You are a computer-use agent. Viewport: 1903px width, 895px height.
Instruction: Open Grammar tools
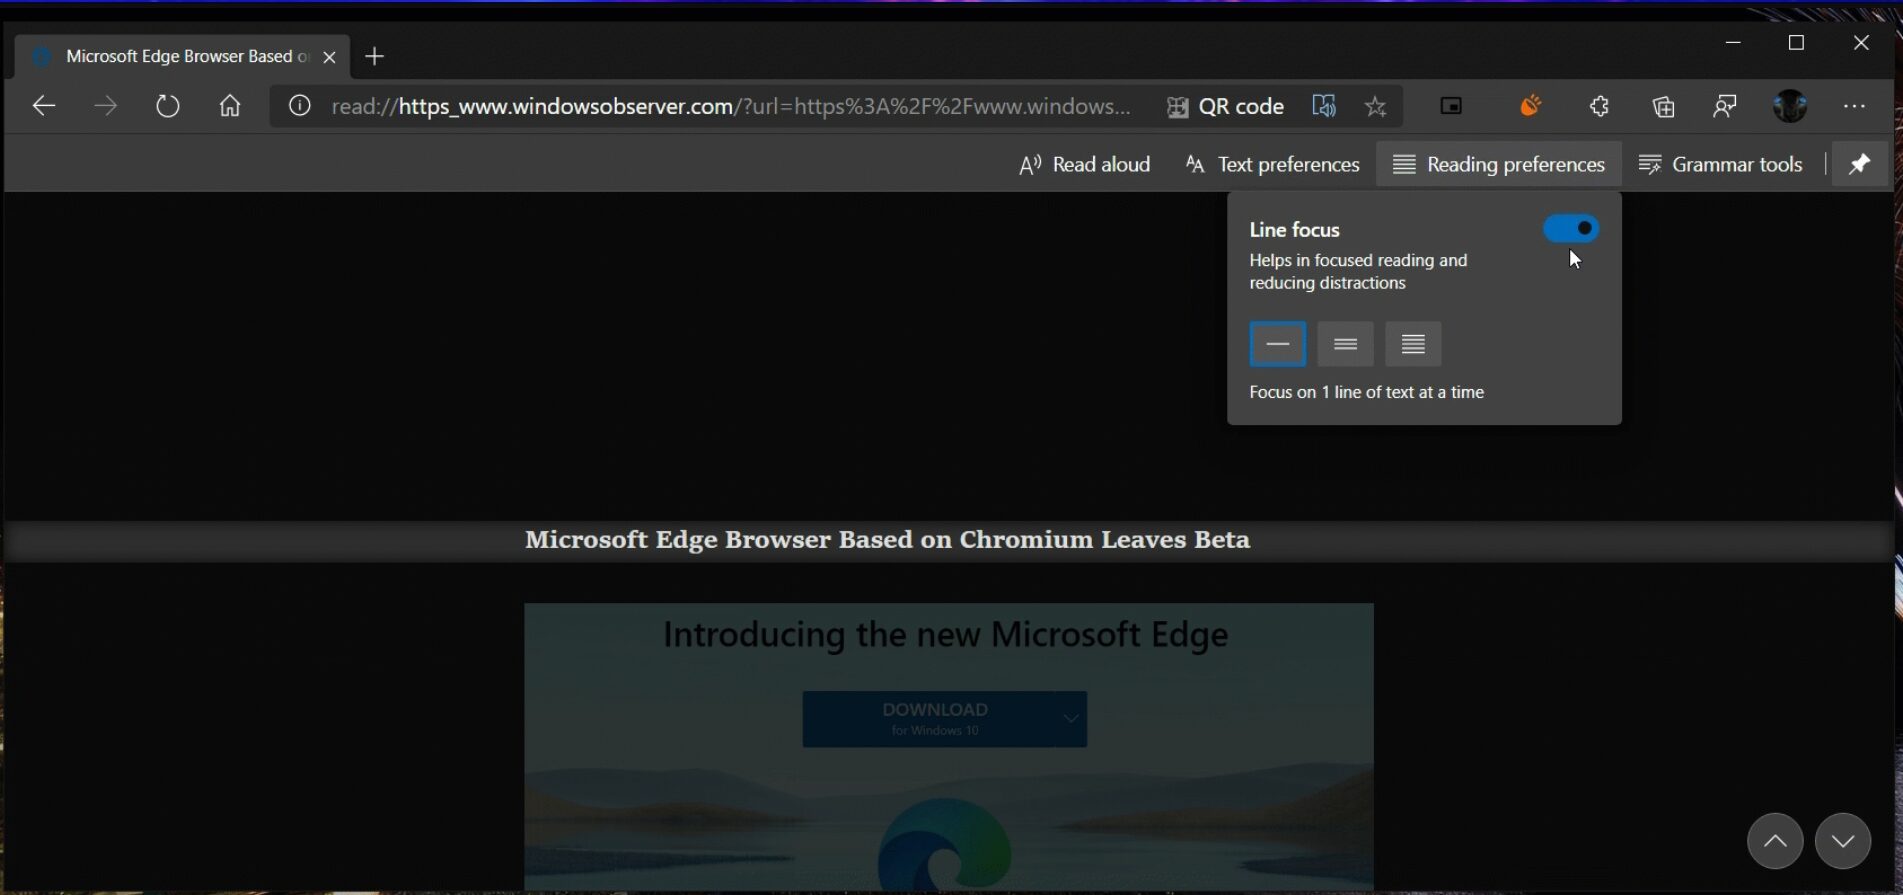tap(1721, 164)
